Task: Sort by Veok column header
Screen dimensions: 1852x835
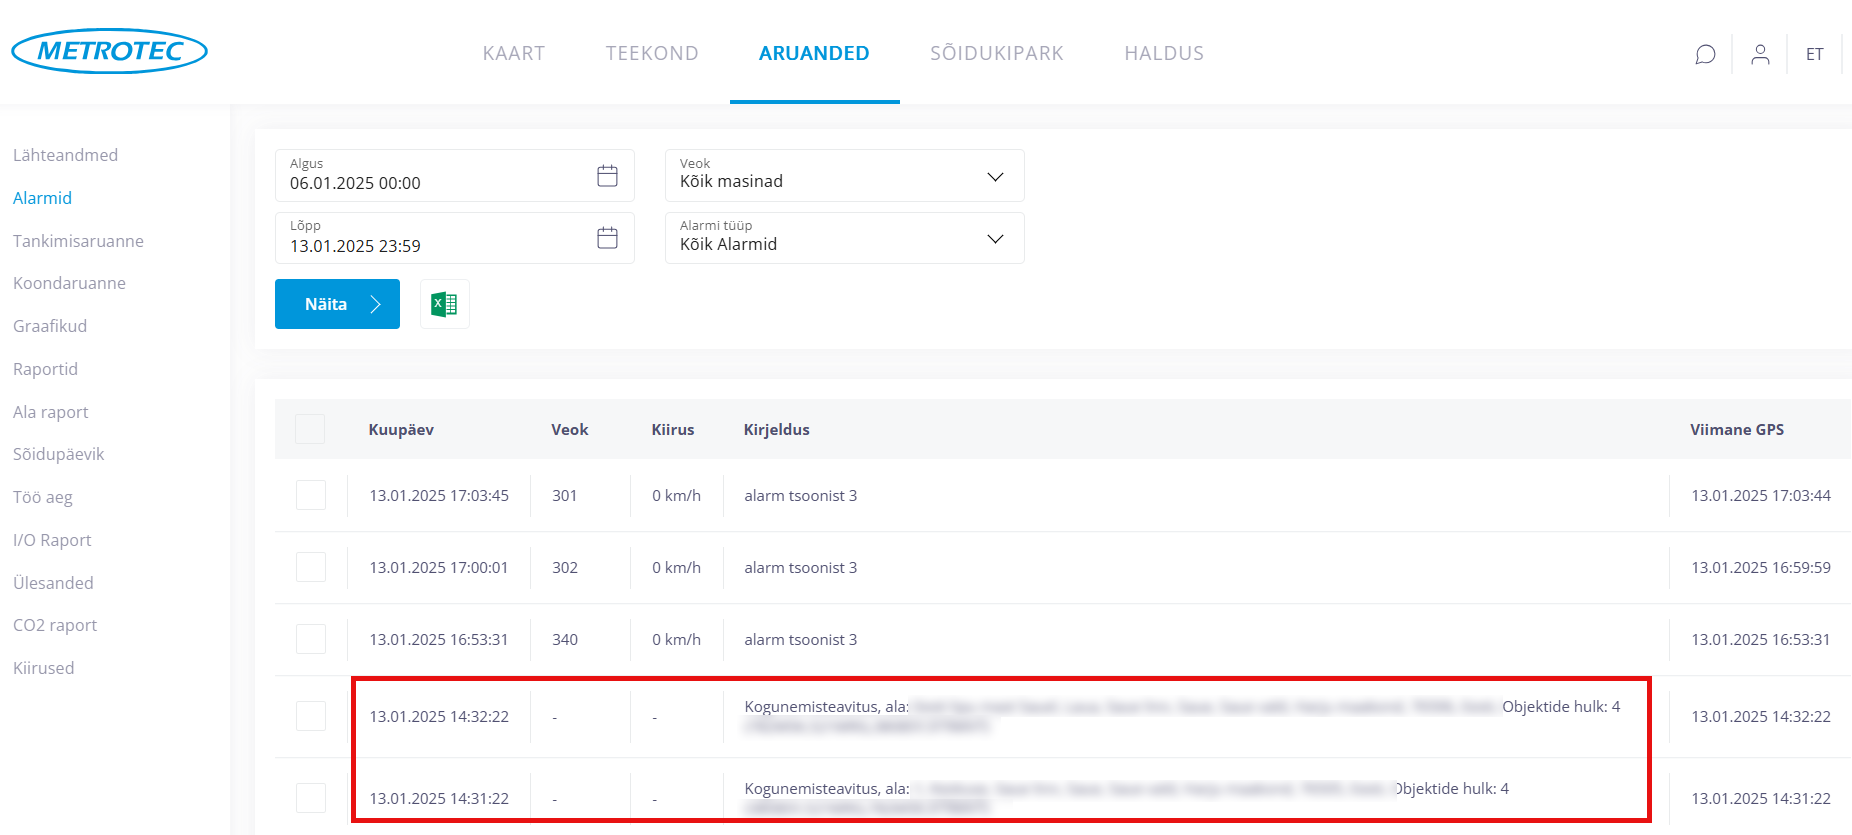Action: pyautogui.click(x=570, y=429)
